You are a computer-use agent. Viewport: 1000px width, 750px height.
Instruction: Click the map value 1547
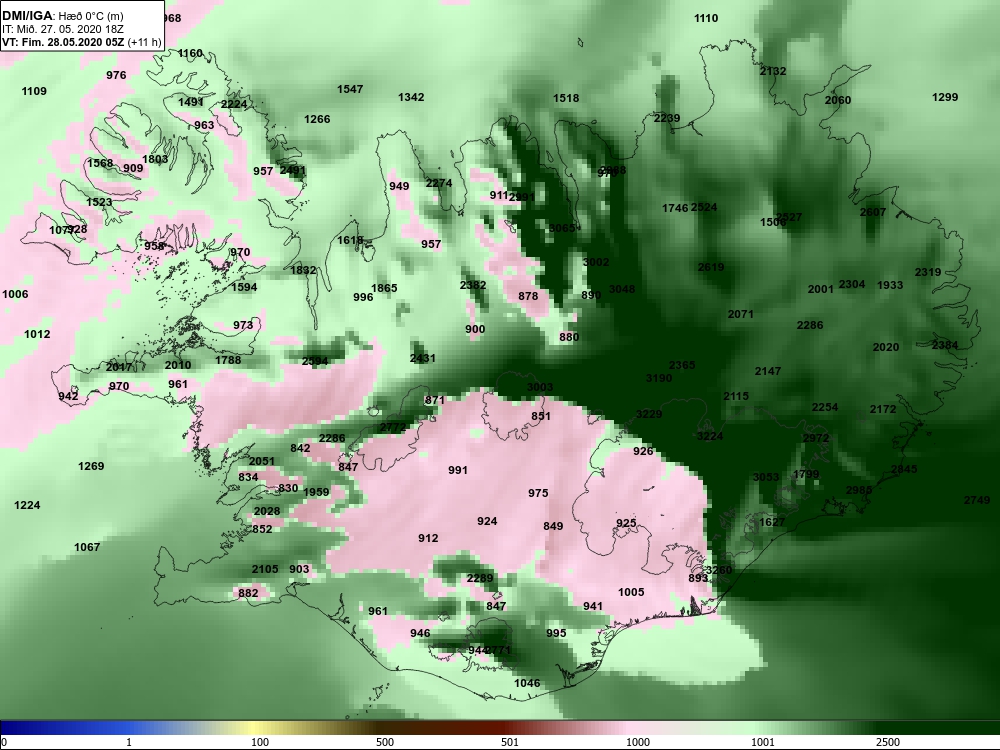click(x=350, y=89)
